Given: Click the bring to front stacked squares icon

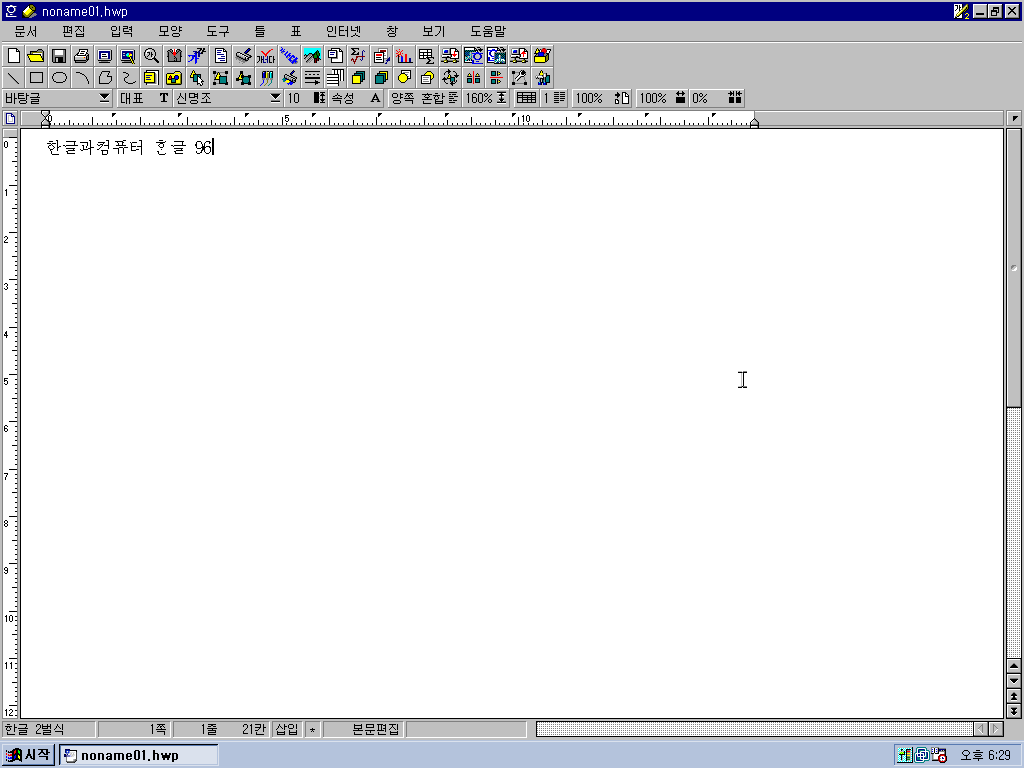Looking at the screenshot, I should [x=358, y=78].
